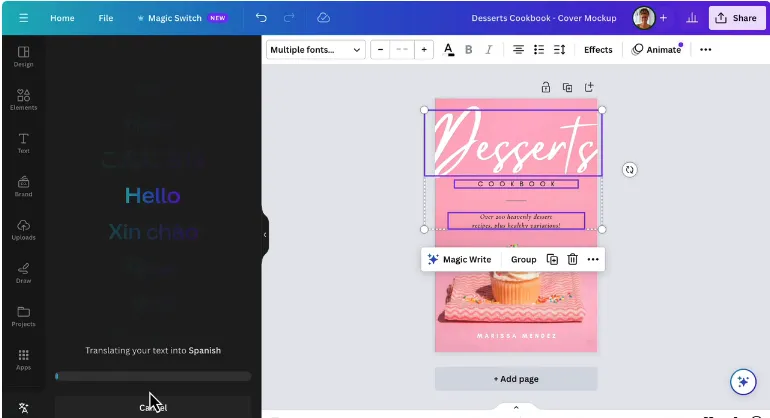This screenshot has width=770, height=418.
Task: Select the cupcake image on cover
Action: 515,287
